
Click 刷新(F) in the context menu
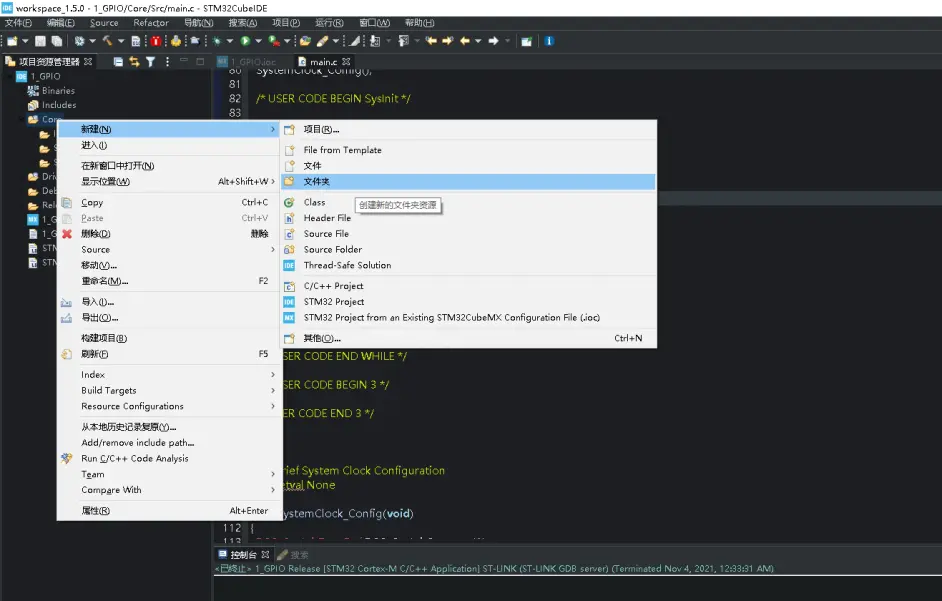pyautogui.click(x=169, y=354)
